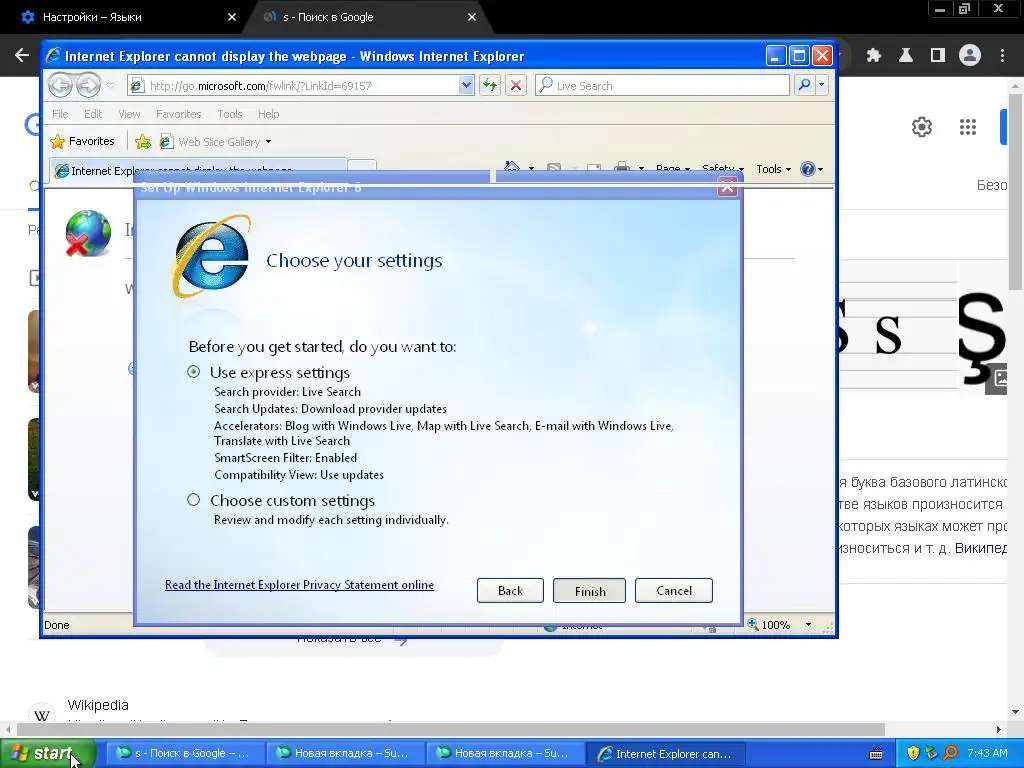Click the Chrome vertical scrollbar thumb
Viewport: 1024px width, 768px height.
[1015, 191]
